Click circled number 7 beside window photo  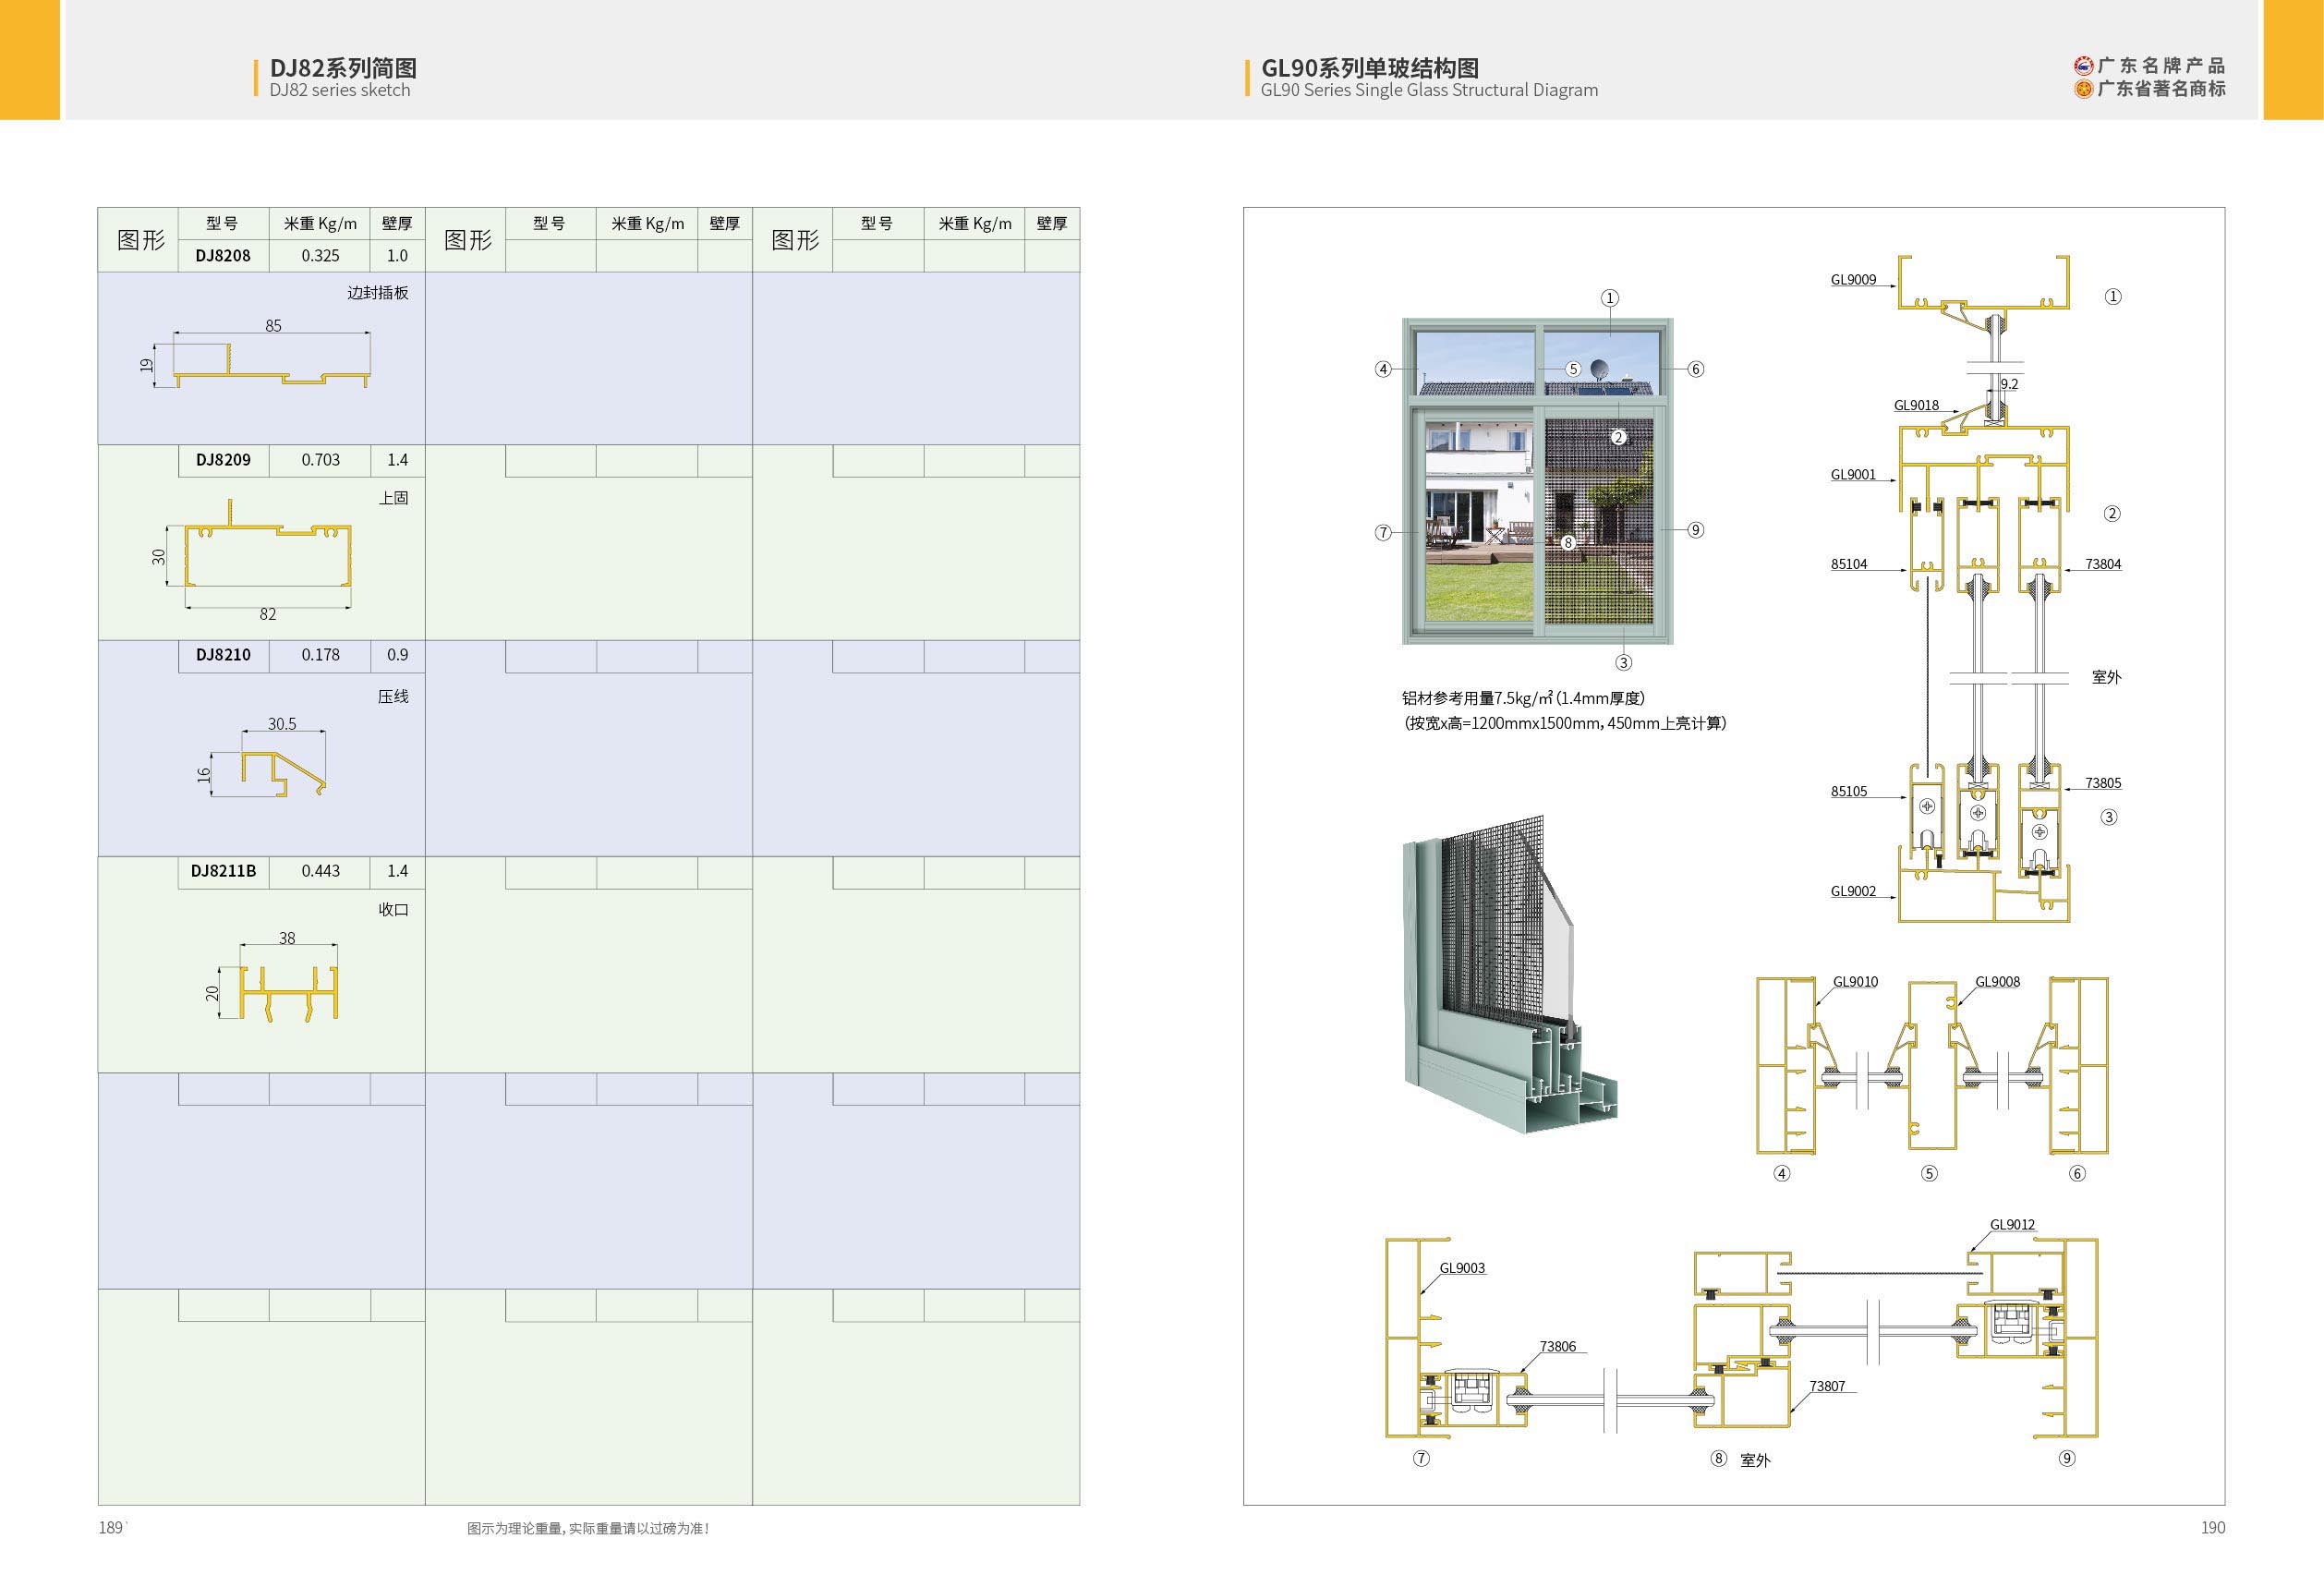tap(1383, 532)
